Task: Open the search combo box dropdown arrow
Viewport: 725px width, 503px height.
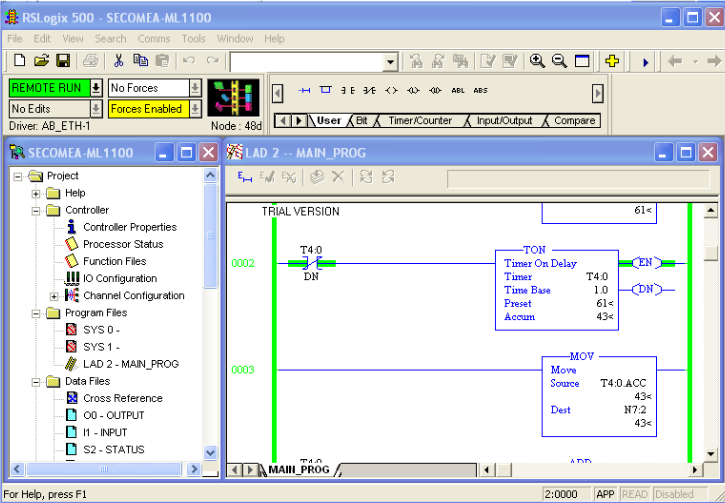Action: (x=391, y=62)
